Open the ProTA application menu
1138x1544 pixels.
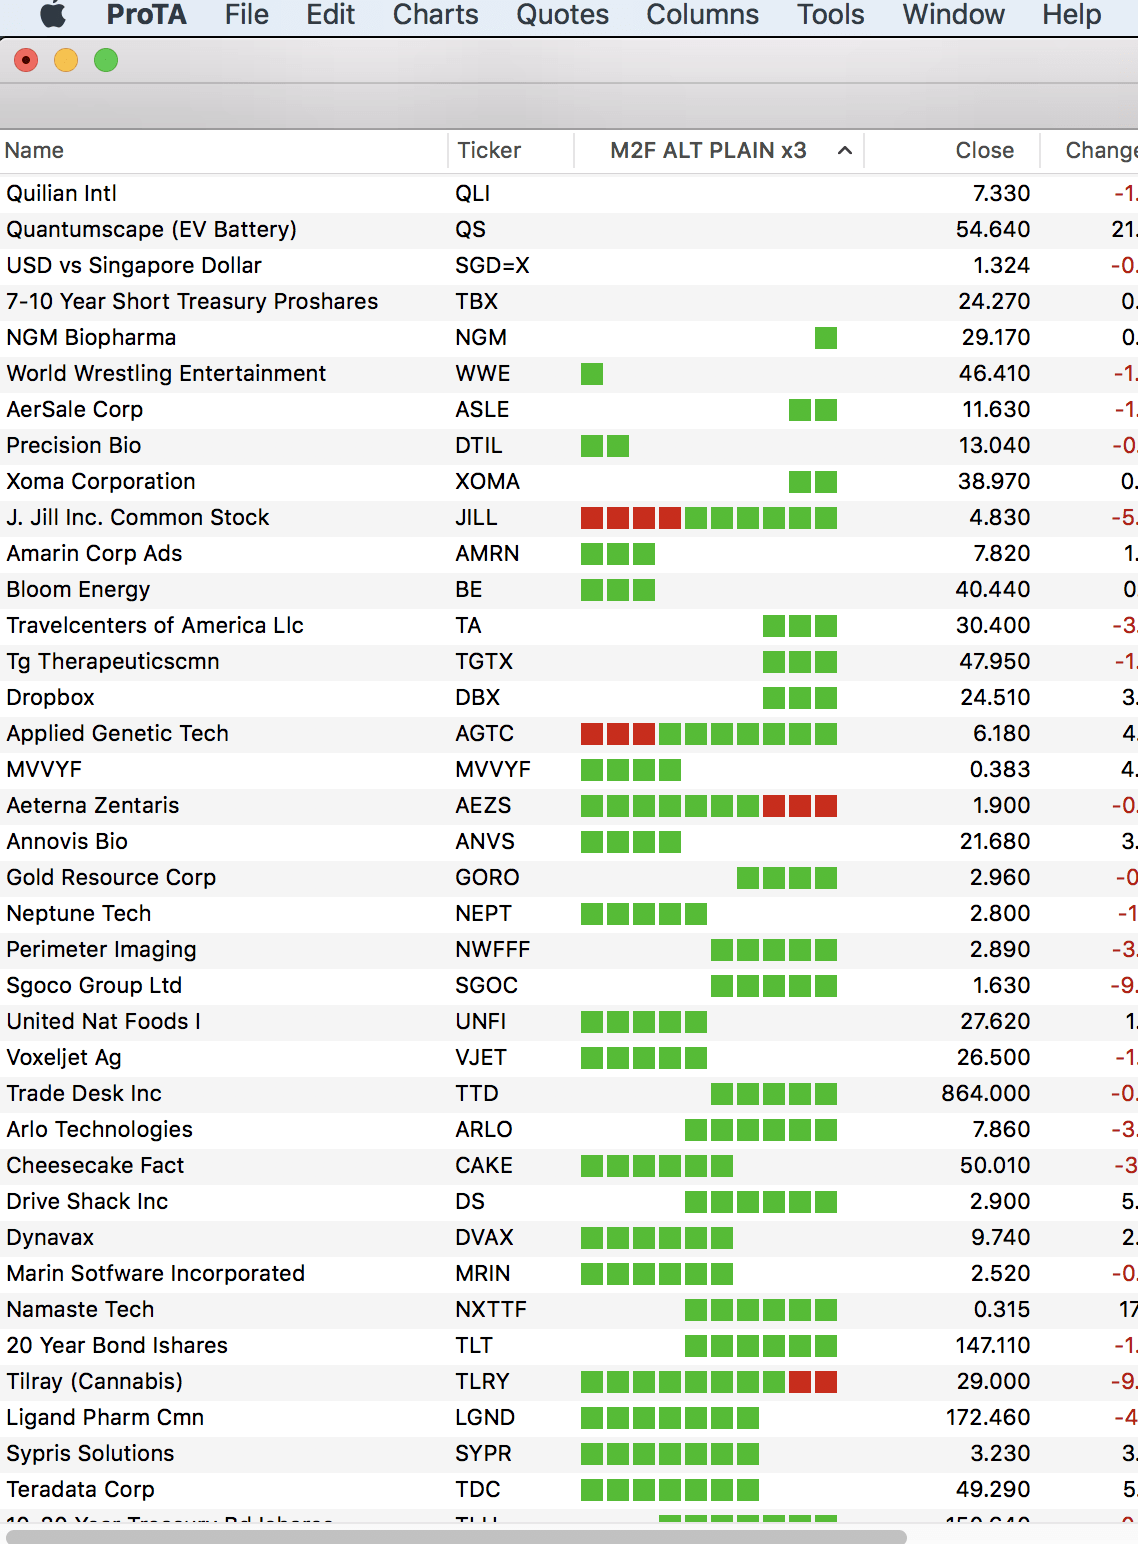(x=146, y=15)
